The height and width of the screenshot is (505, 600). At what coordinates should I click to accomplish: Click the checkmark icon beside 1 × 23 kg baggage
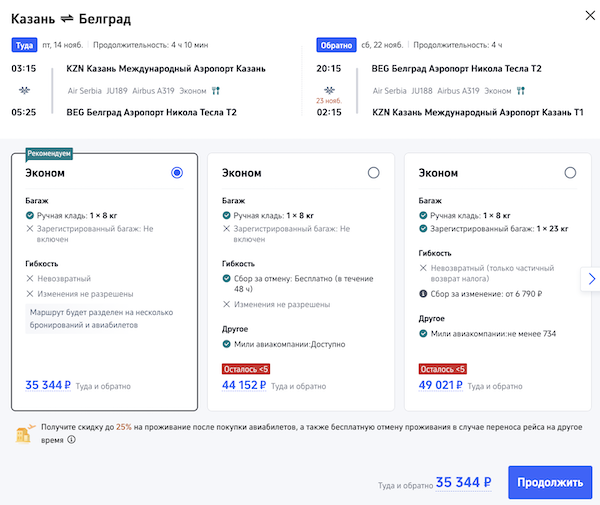click(422, 229)
